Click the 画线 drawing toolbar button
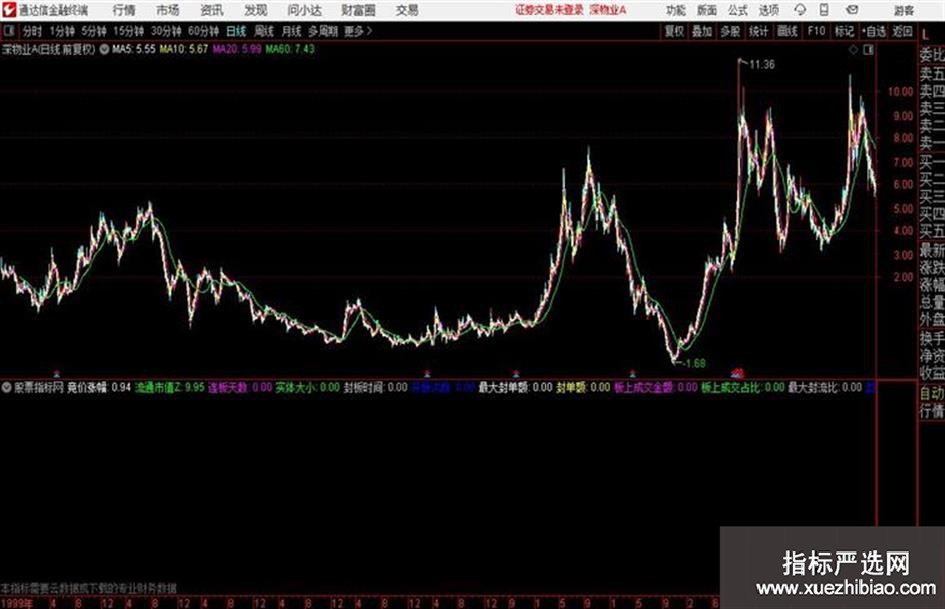This screenshot has height=609, width=945. tap(788, 31)
